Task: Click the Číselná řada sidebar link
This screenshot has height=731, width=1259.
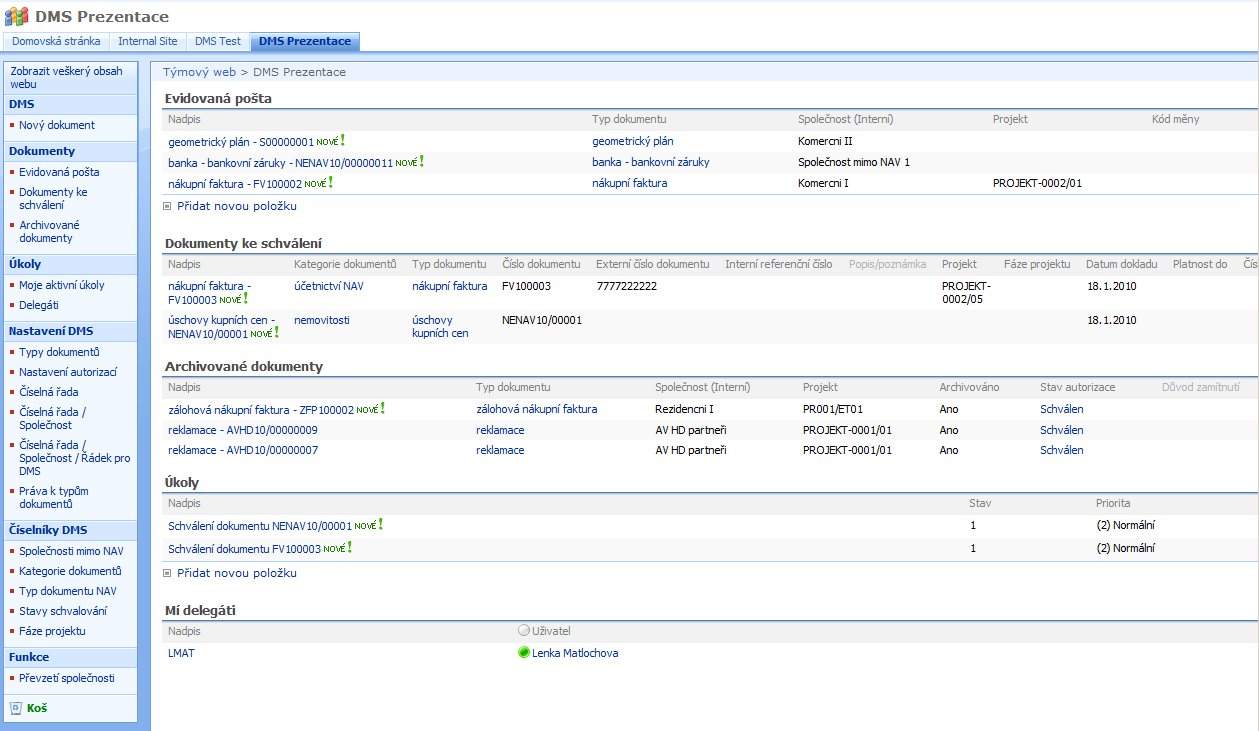Action: pos(49,392)
